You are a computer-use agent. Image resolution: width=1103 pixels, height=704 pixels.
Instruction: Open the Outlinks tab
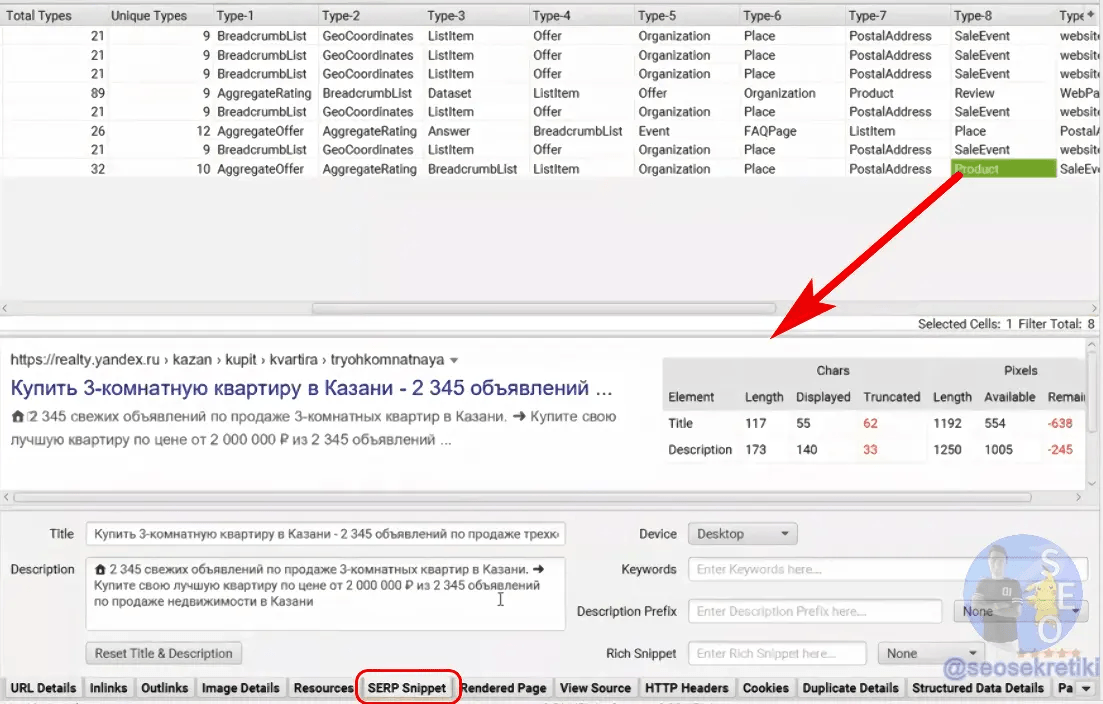pos(165,688)
